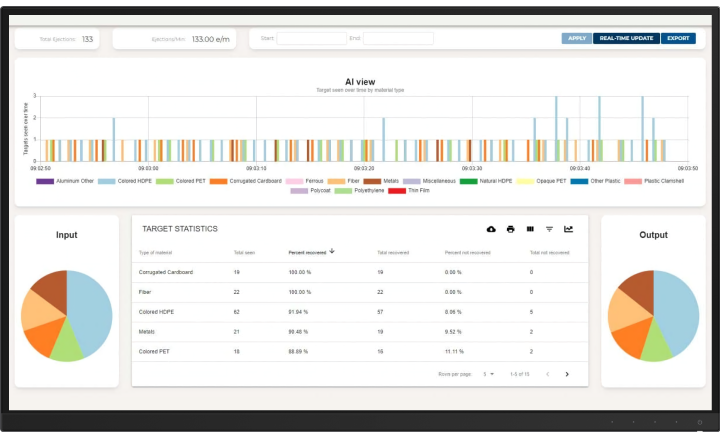Print the target statistics table
The height and width of the screenshot is (432, 720).
click(x=510, y=229)
